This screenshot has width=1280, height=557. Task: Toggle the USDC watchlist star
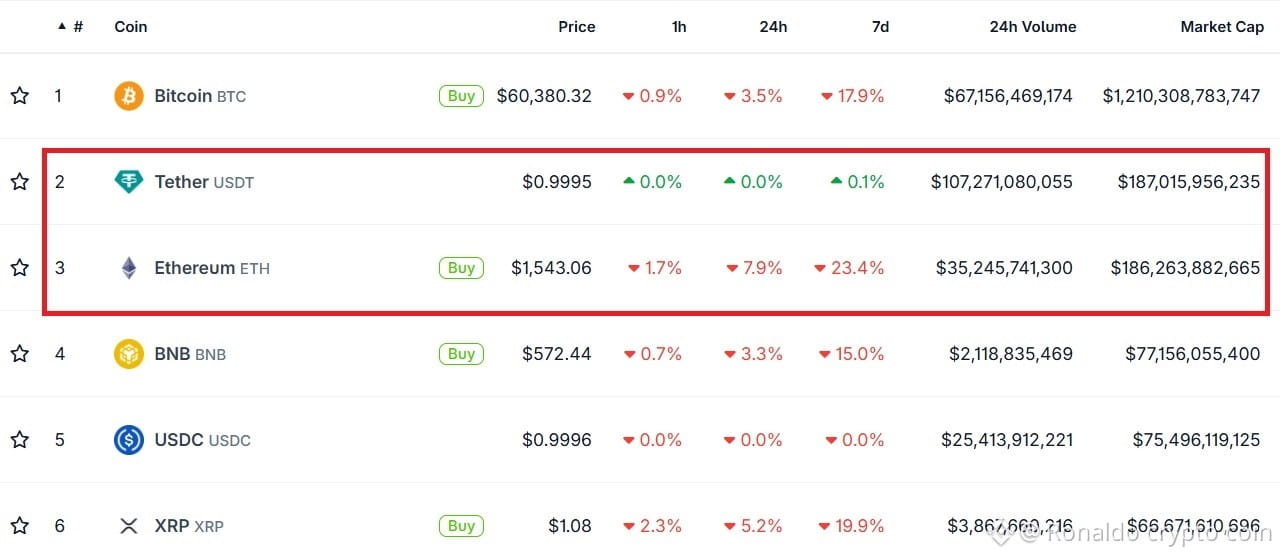tap(19, 440)
